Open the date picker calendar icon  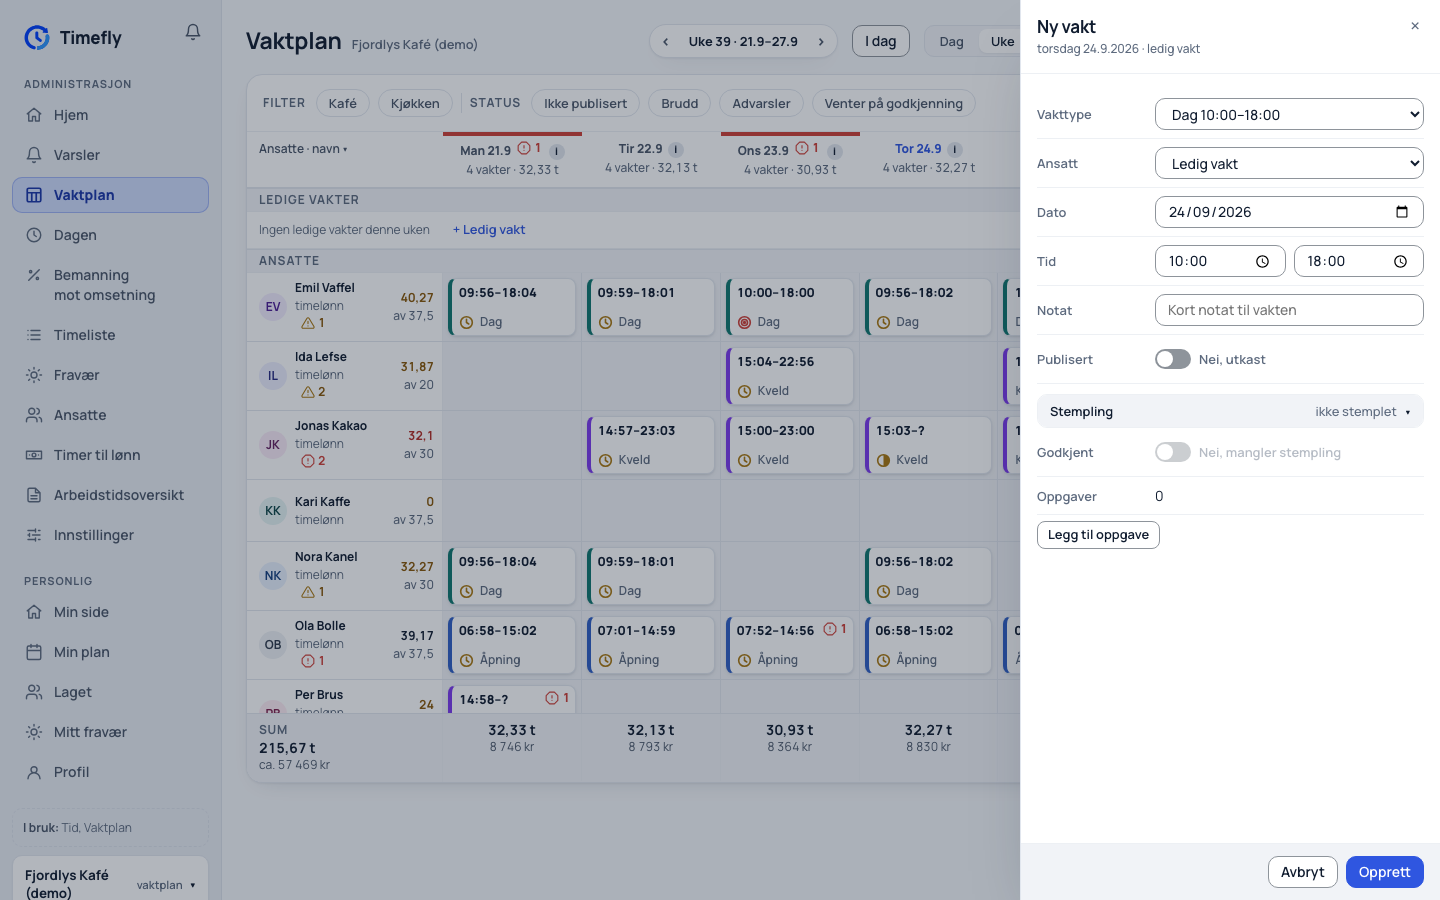1402,212
